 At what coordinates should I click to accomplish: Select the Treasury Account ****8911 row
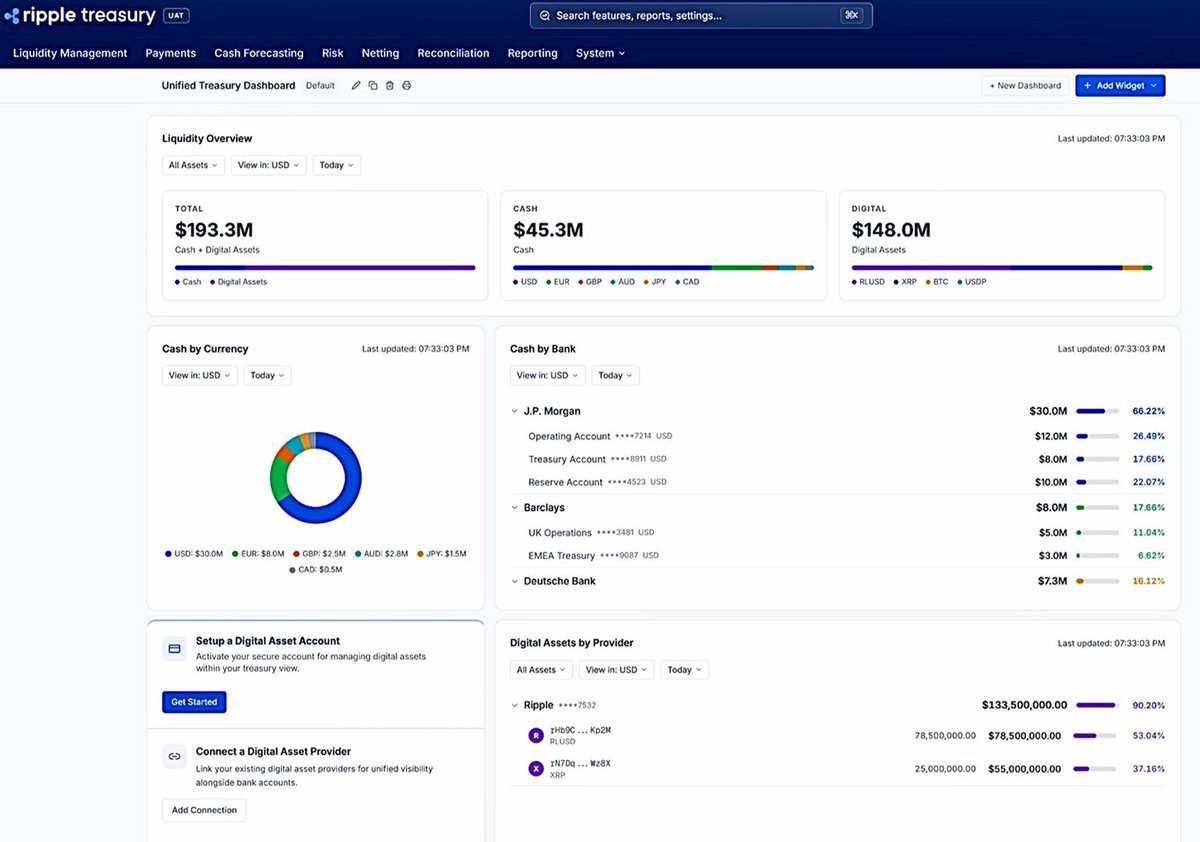point(837,460)
